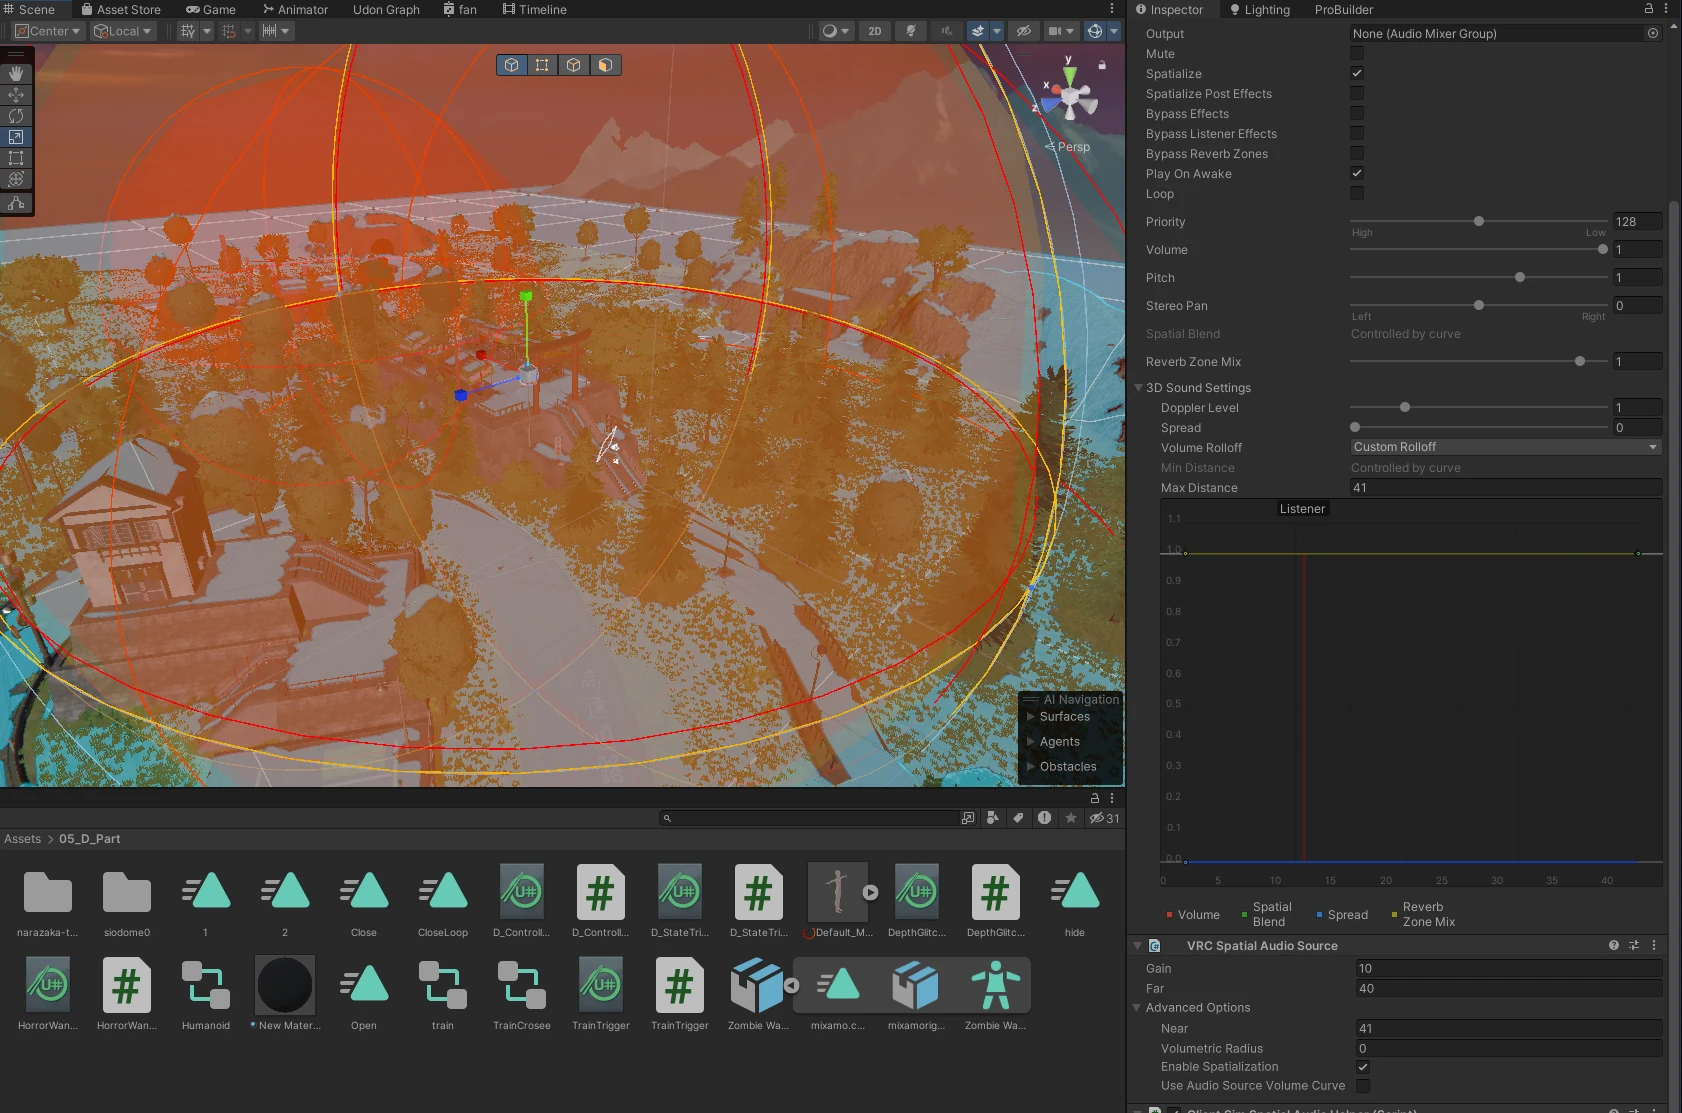The height and width of the screenshot is (1113, 1682).
Task: Expand Surfaces in AI Navigation overlay
Action: tap(1031, 717)
